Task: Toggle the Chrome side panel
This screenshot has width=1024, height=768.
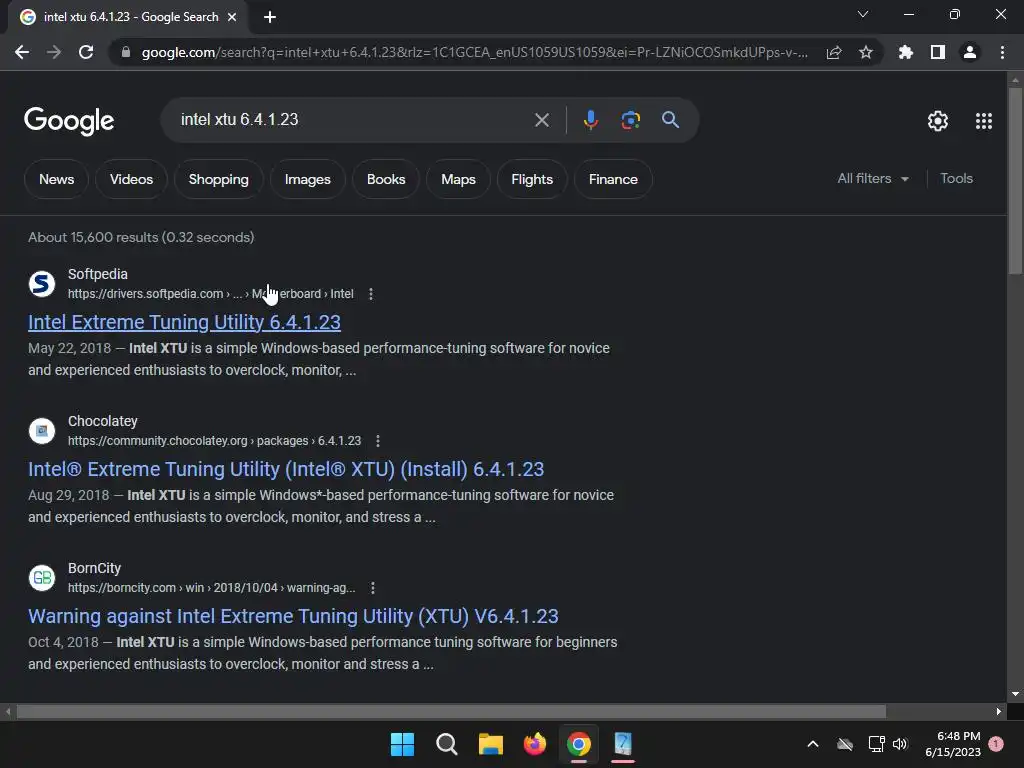Action: (x=938, y=52)
